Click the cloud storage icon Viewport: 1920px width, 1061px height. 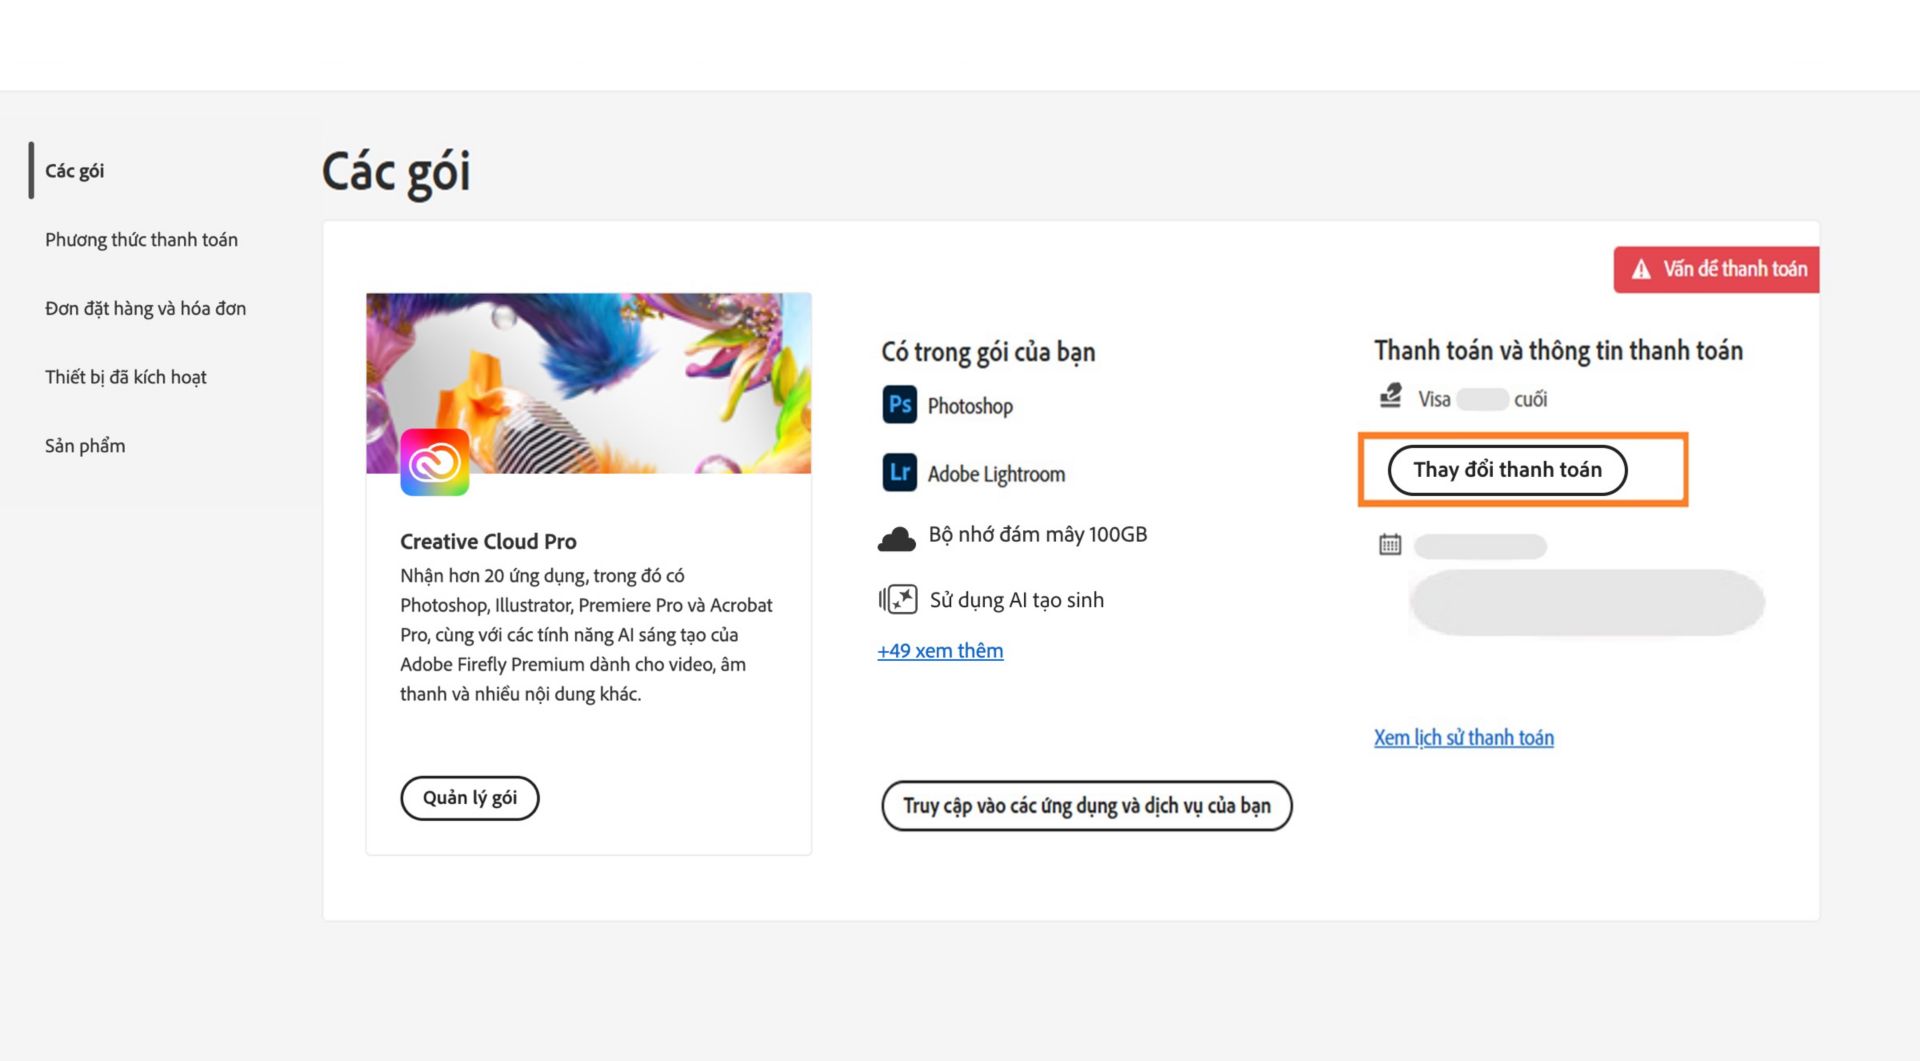point(896,539)
